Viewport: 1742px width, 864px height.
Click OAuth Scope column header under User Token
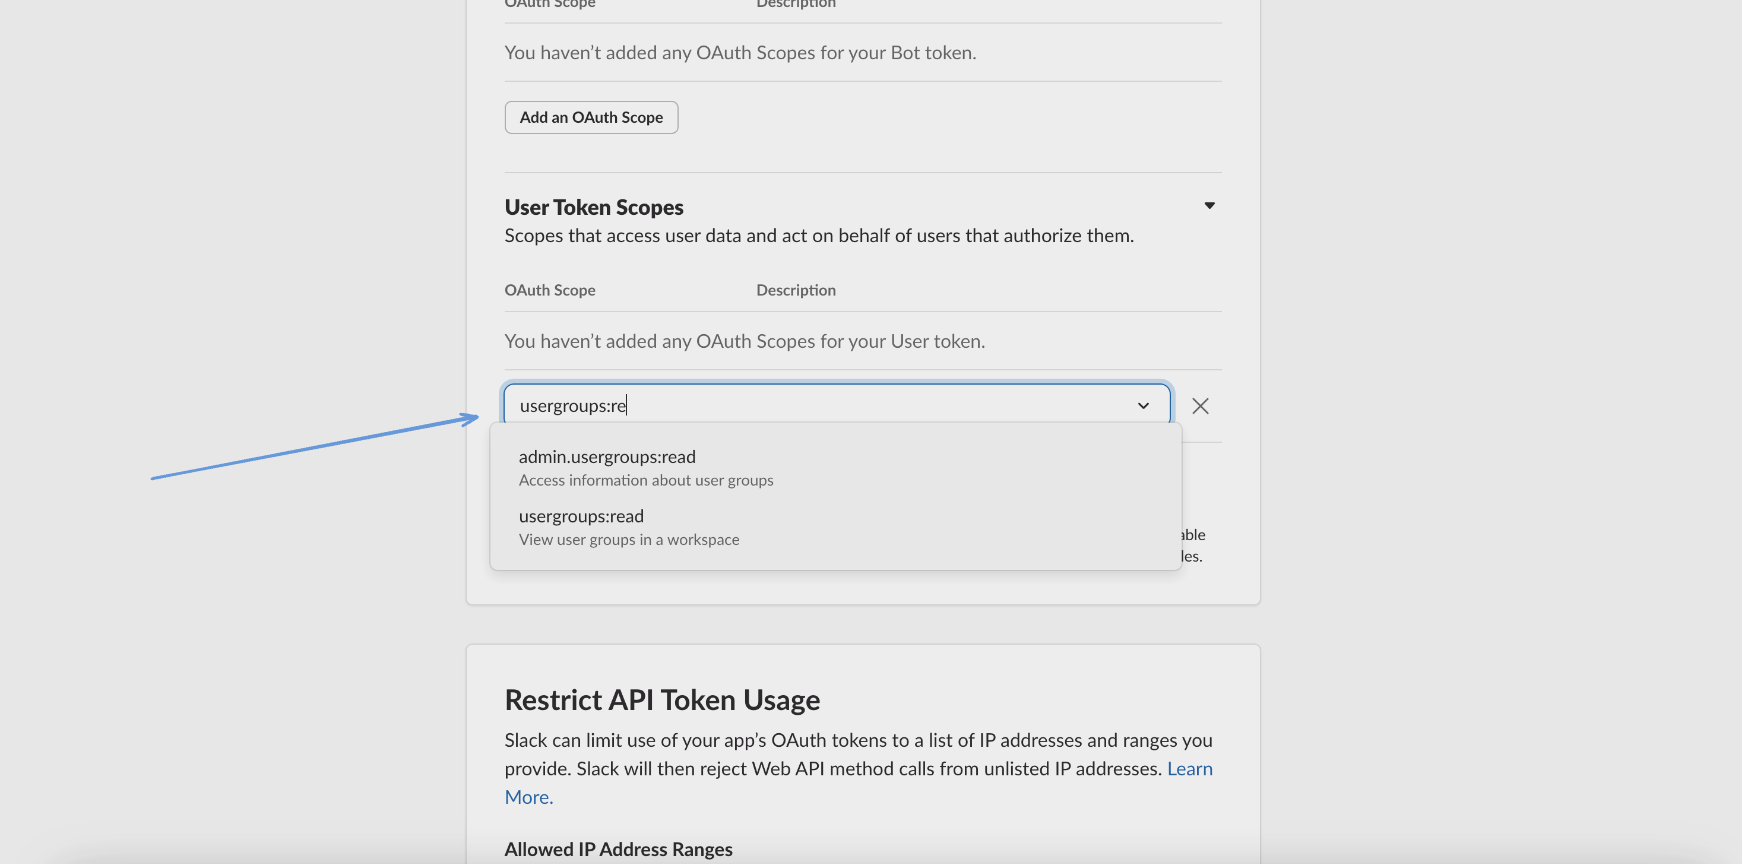(550, 290)
